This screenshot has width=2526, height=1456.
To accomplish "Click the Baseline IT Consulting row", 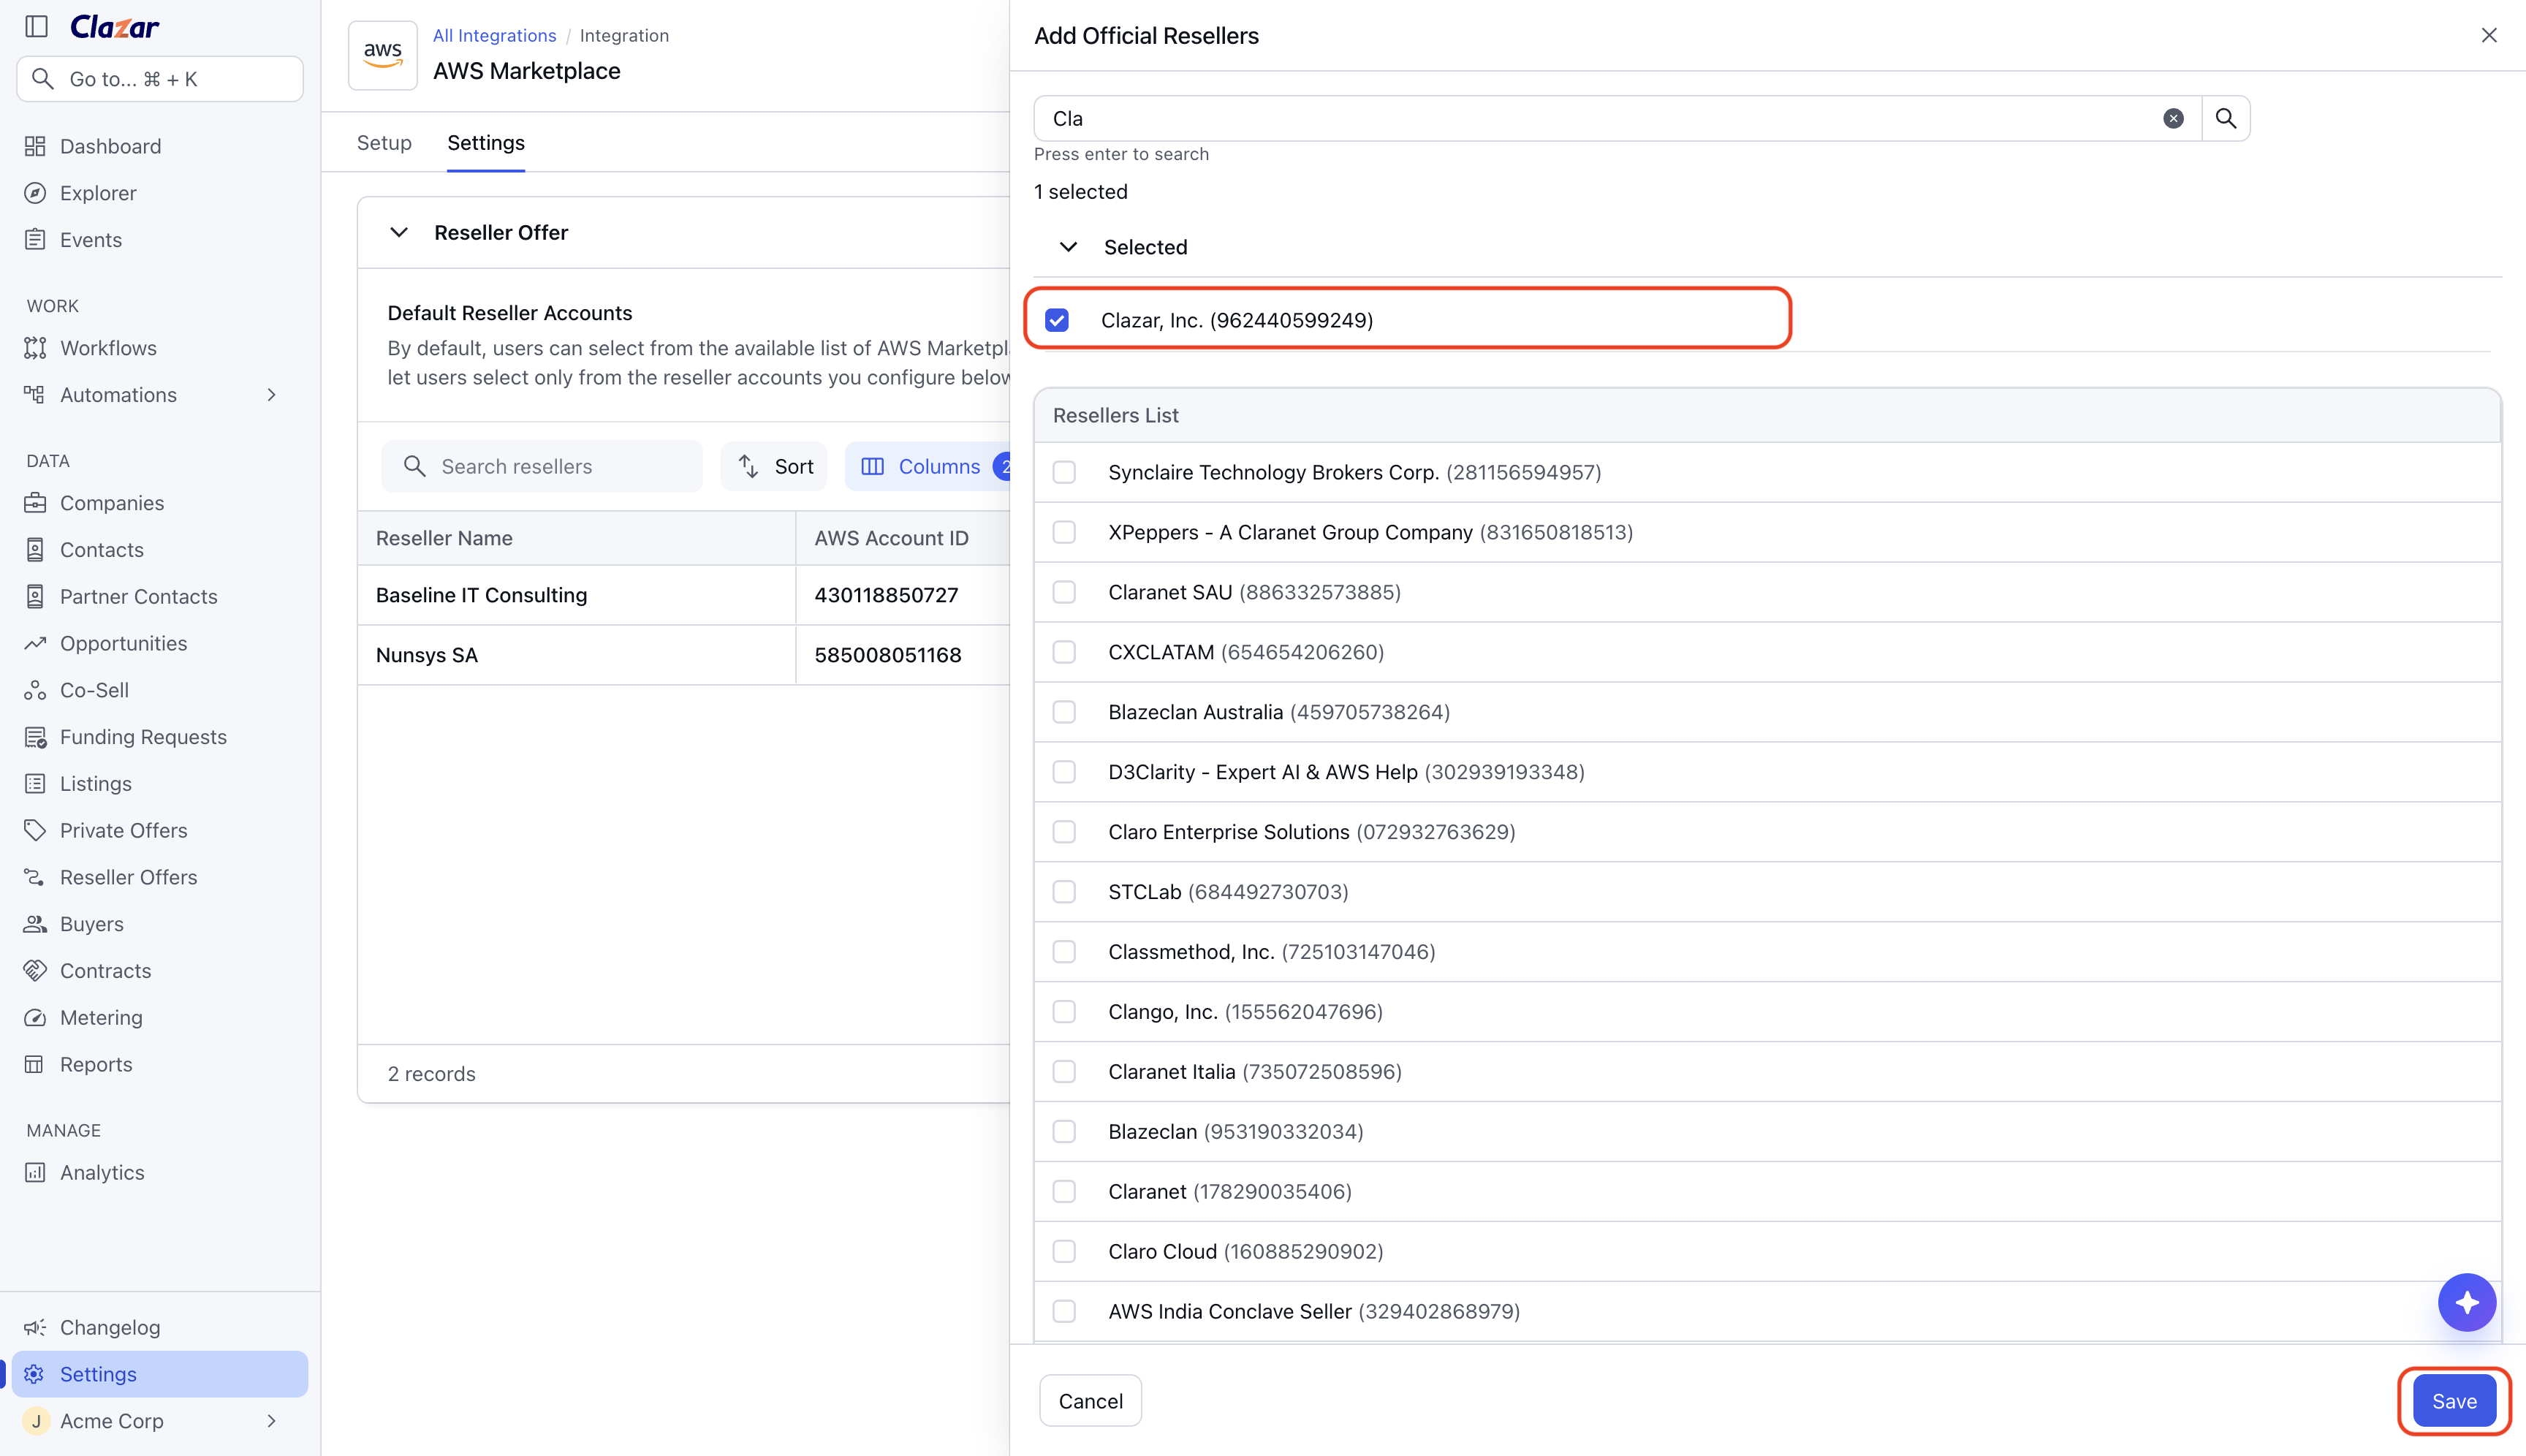I will [x=684, y=596].
